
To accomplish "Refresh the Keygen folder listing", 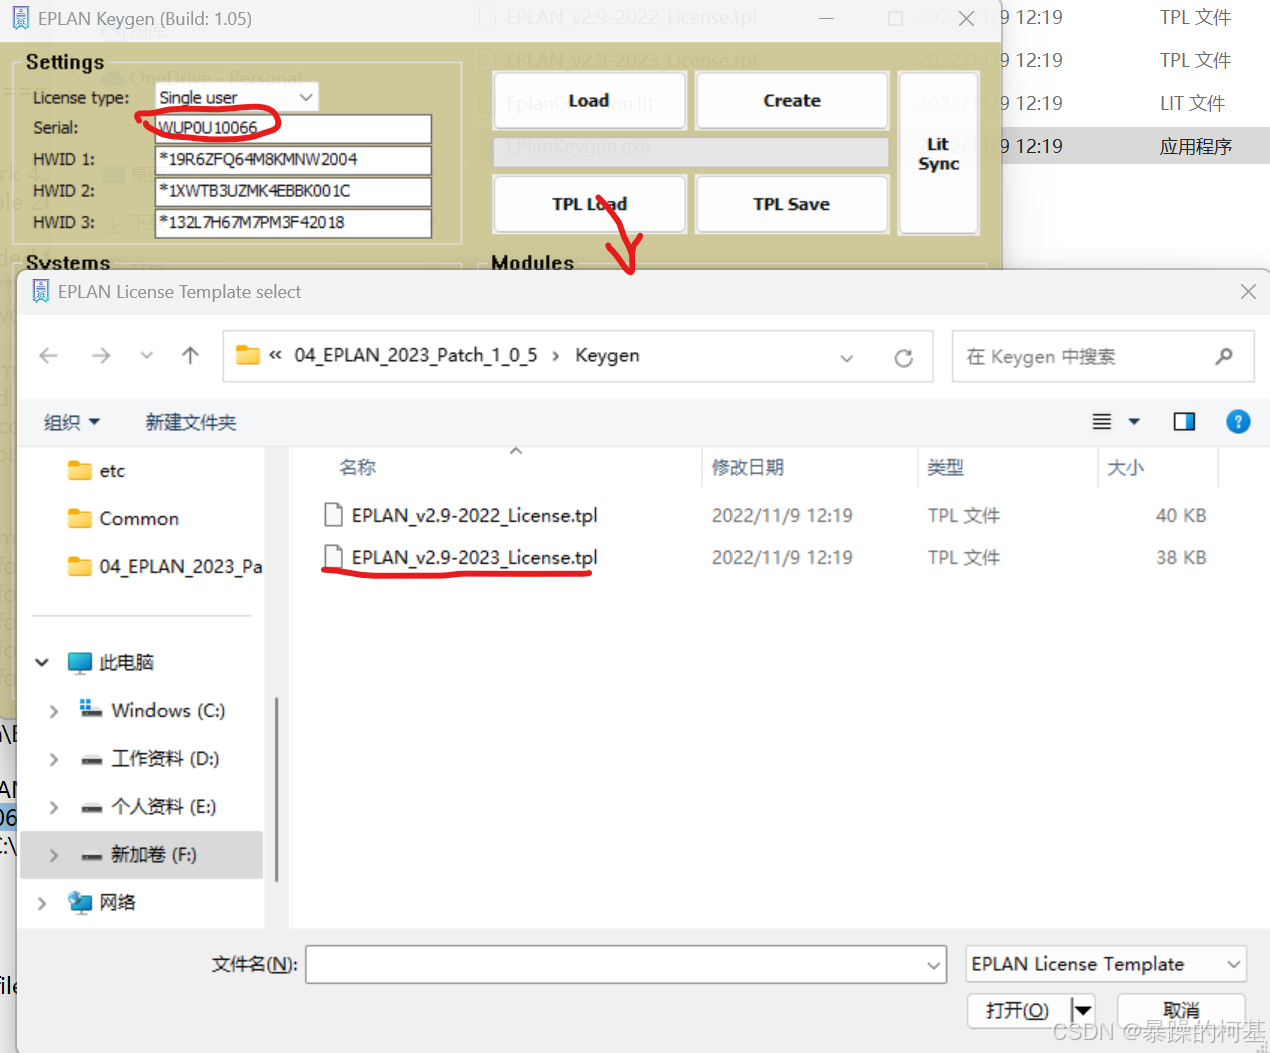I will point(903,357).
